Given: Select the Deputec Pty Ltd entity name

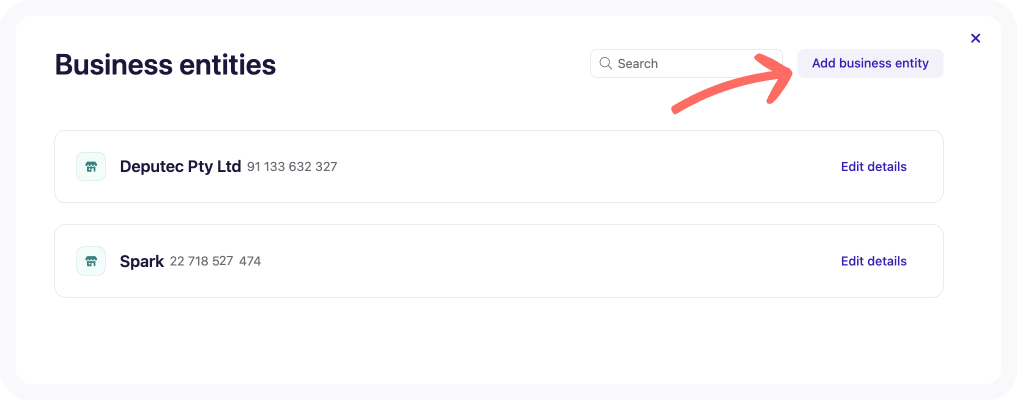Looking at the screenshot, I should click(180, 167).
